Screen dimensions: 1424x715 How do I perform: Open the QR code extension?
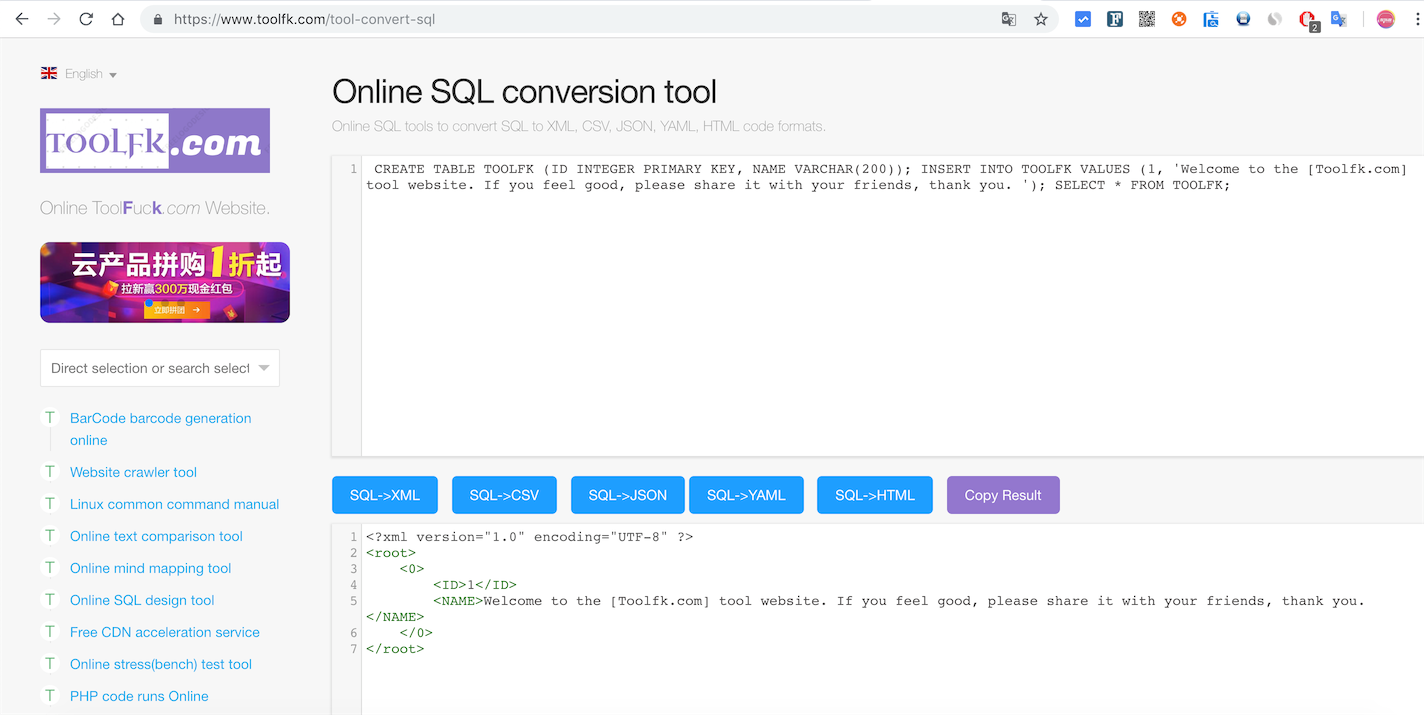[x=1146, y=18]
